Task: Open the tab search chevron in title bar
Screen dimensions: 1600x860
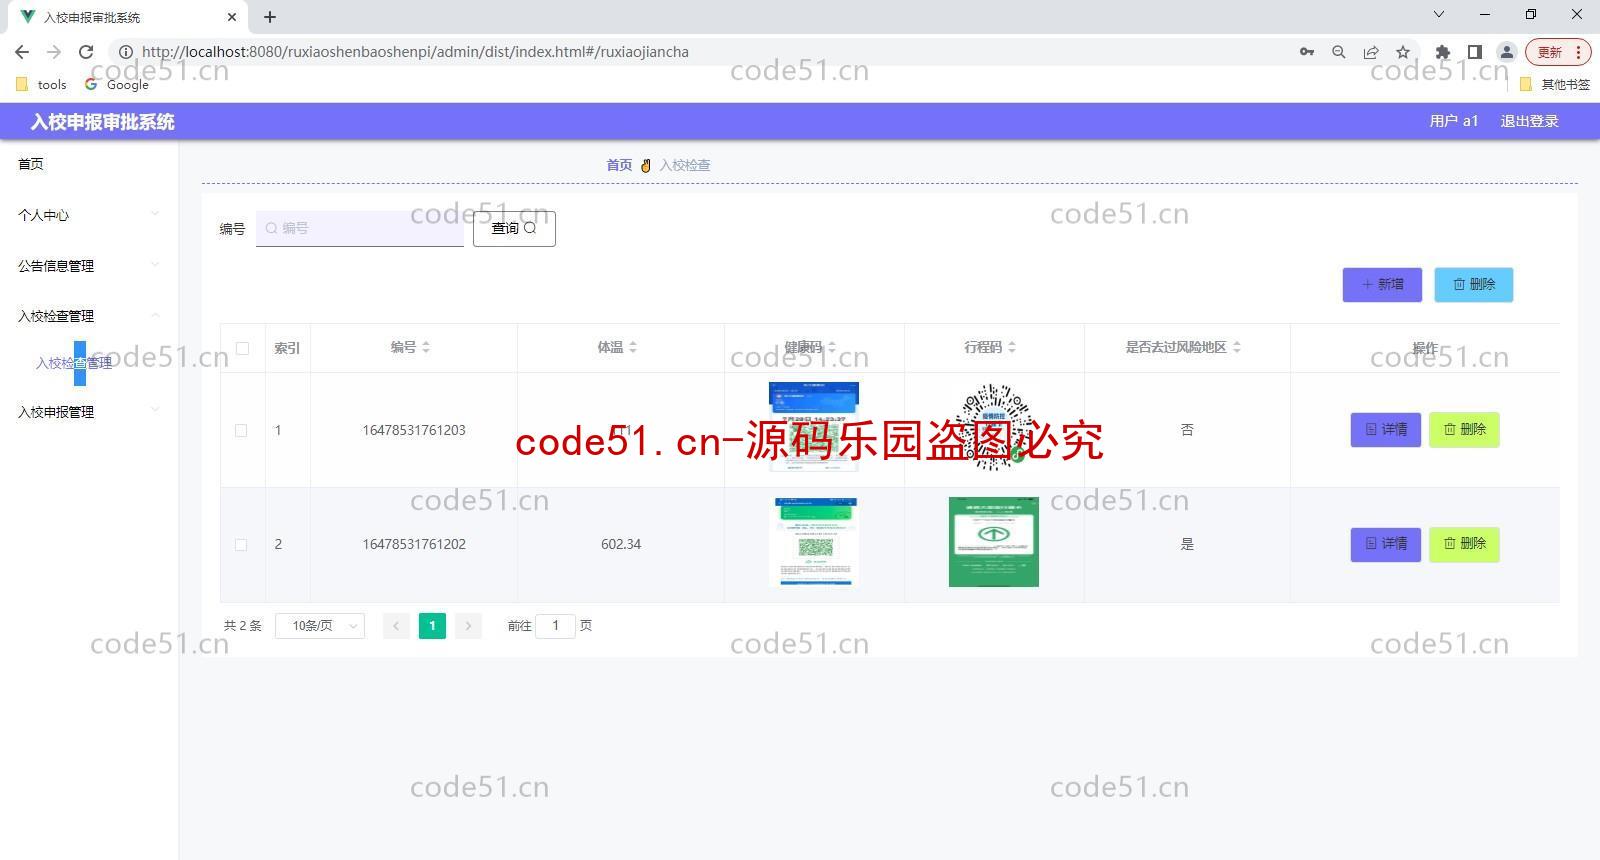Action: coord(1439,15)
